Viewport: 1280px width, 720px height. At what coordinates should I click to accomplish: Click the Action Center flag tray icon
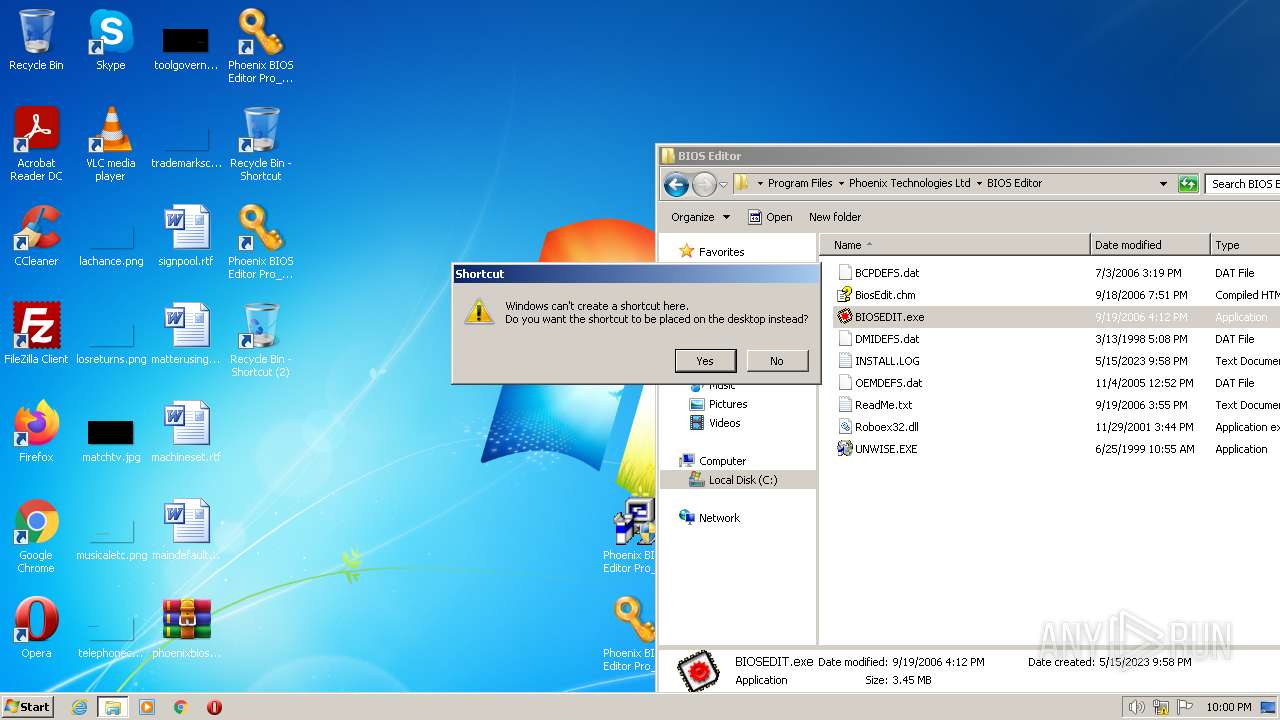coord(1185,707)
